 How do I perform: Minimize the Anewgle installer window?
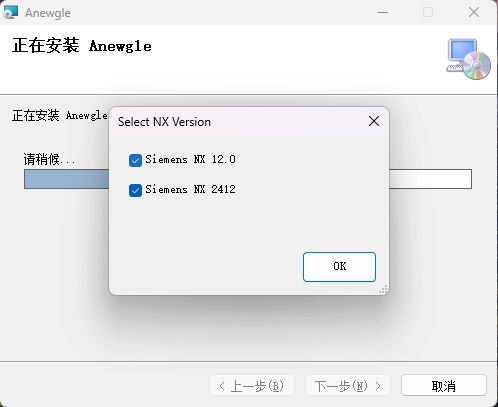tap(383, 13)
